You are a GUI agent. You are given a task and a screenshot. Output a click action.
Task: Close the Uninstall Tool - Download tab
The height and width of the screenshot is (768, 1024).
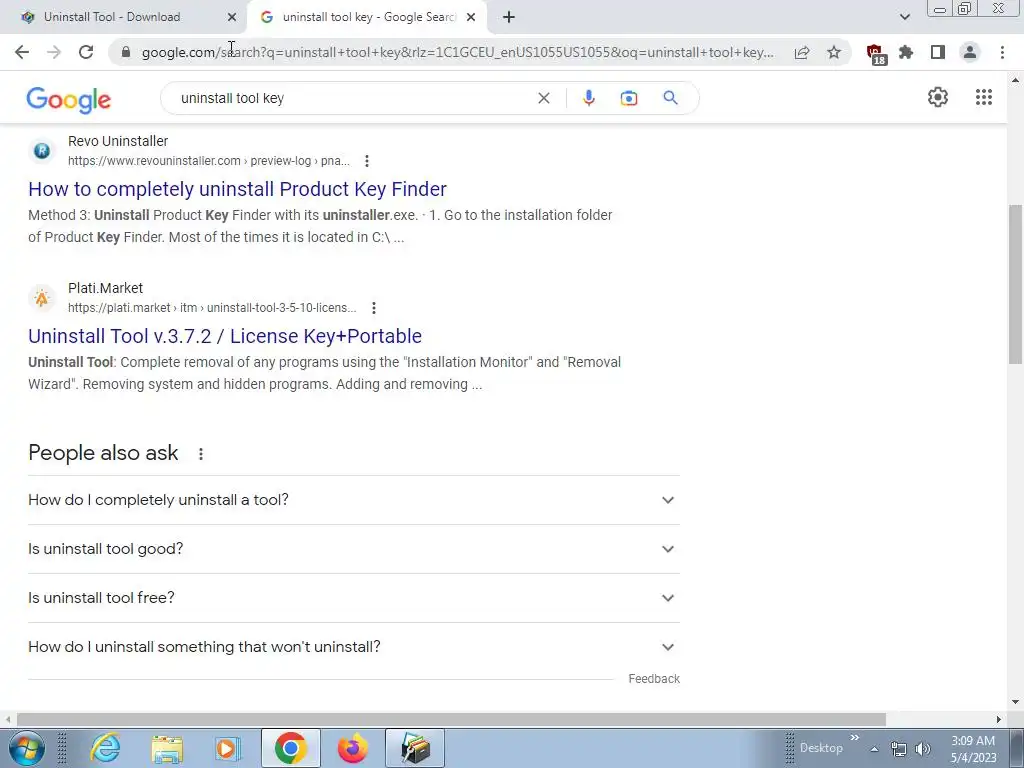click(x=232, y=17)
